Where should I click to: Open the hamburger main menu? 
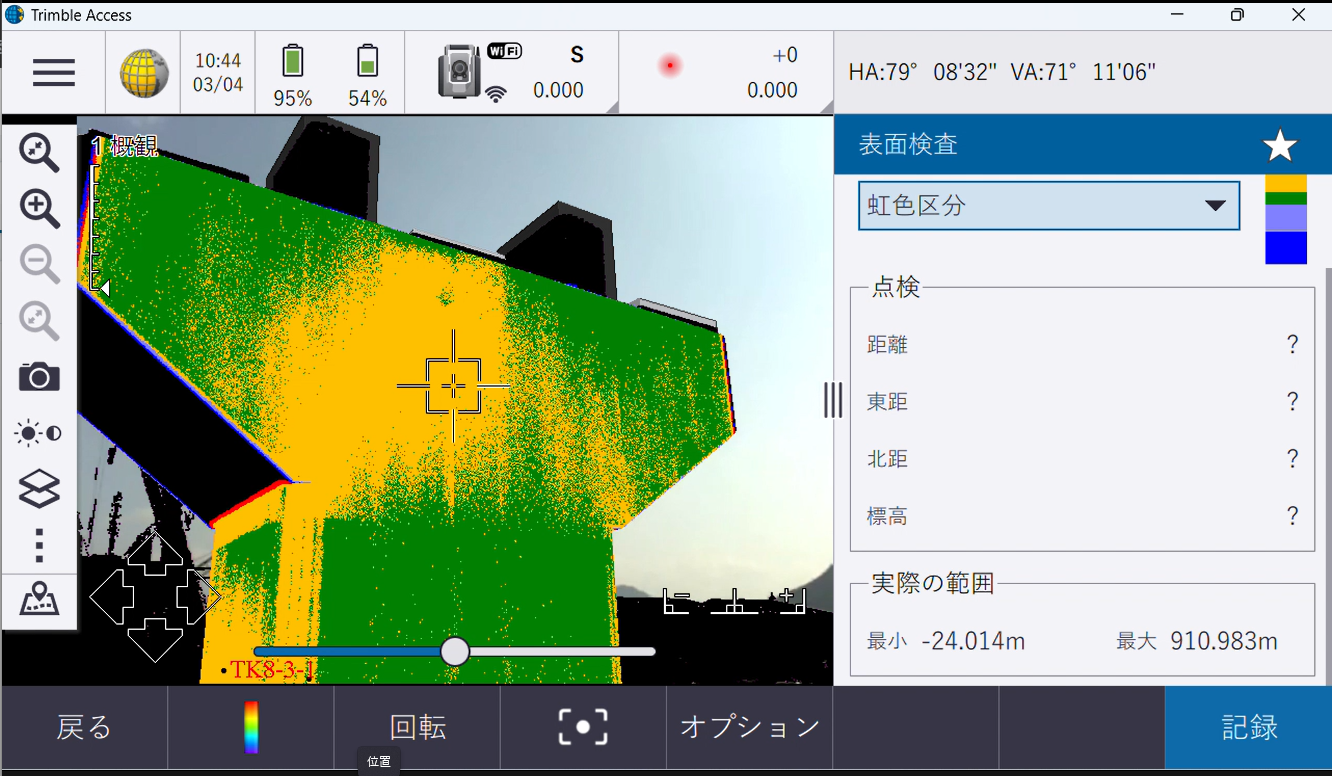(x=54, y=73)
